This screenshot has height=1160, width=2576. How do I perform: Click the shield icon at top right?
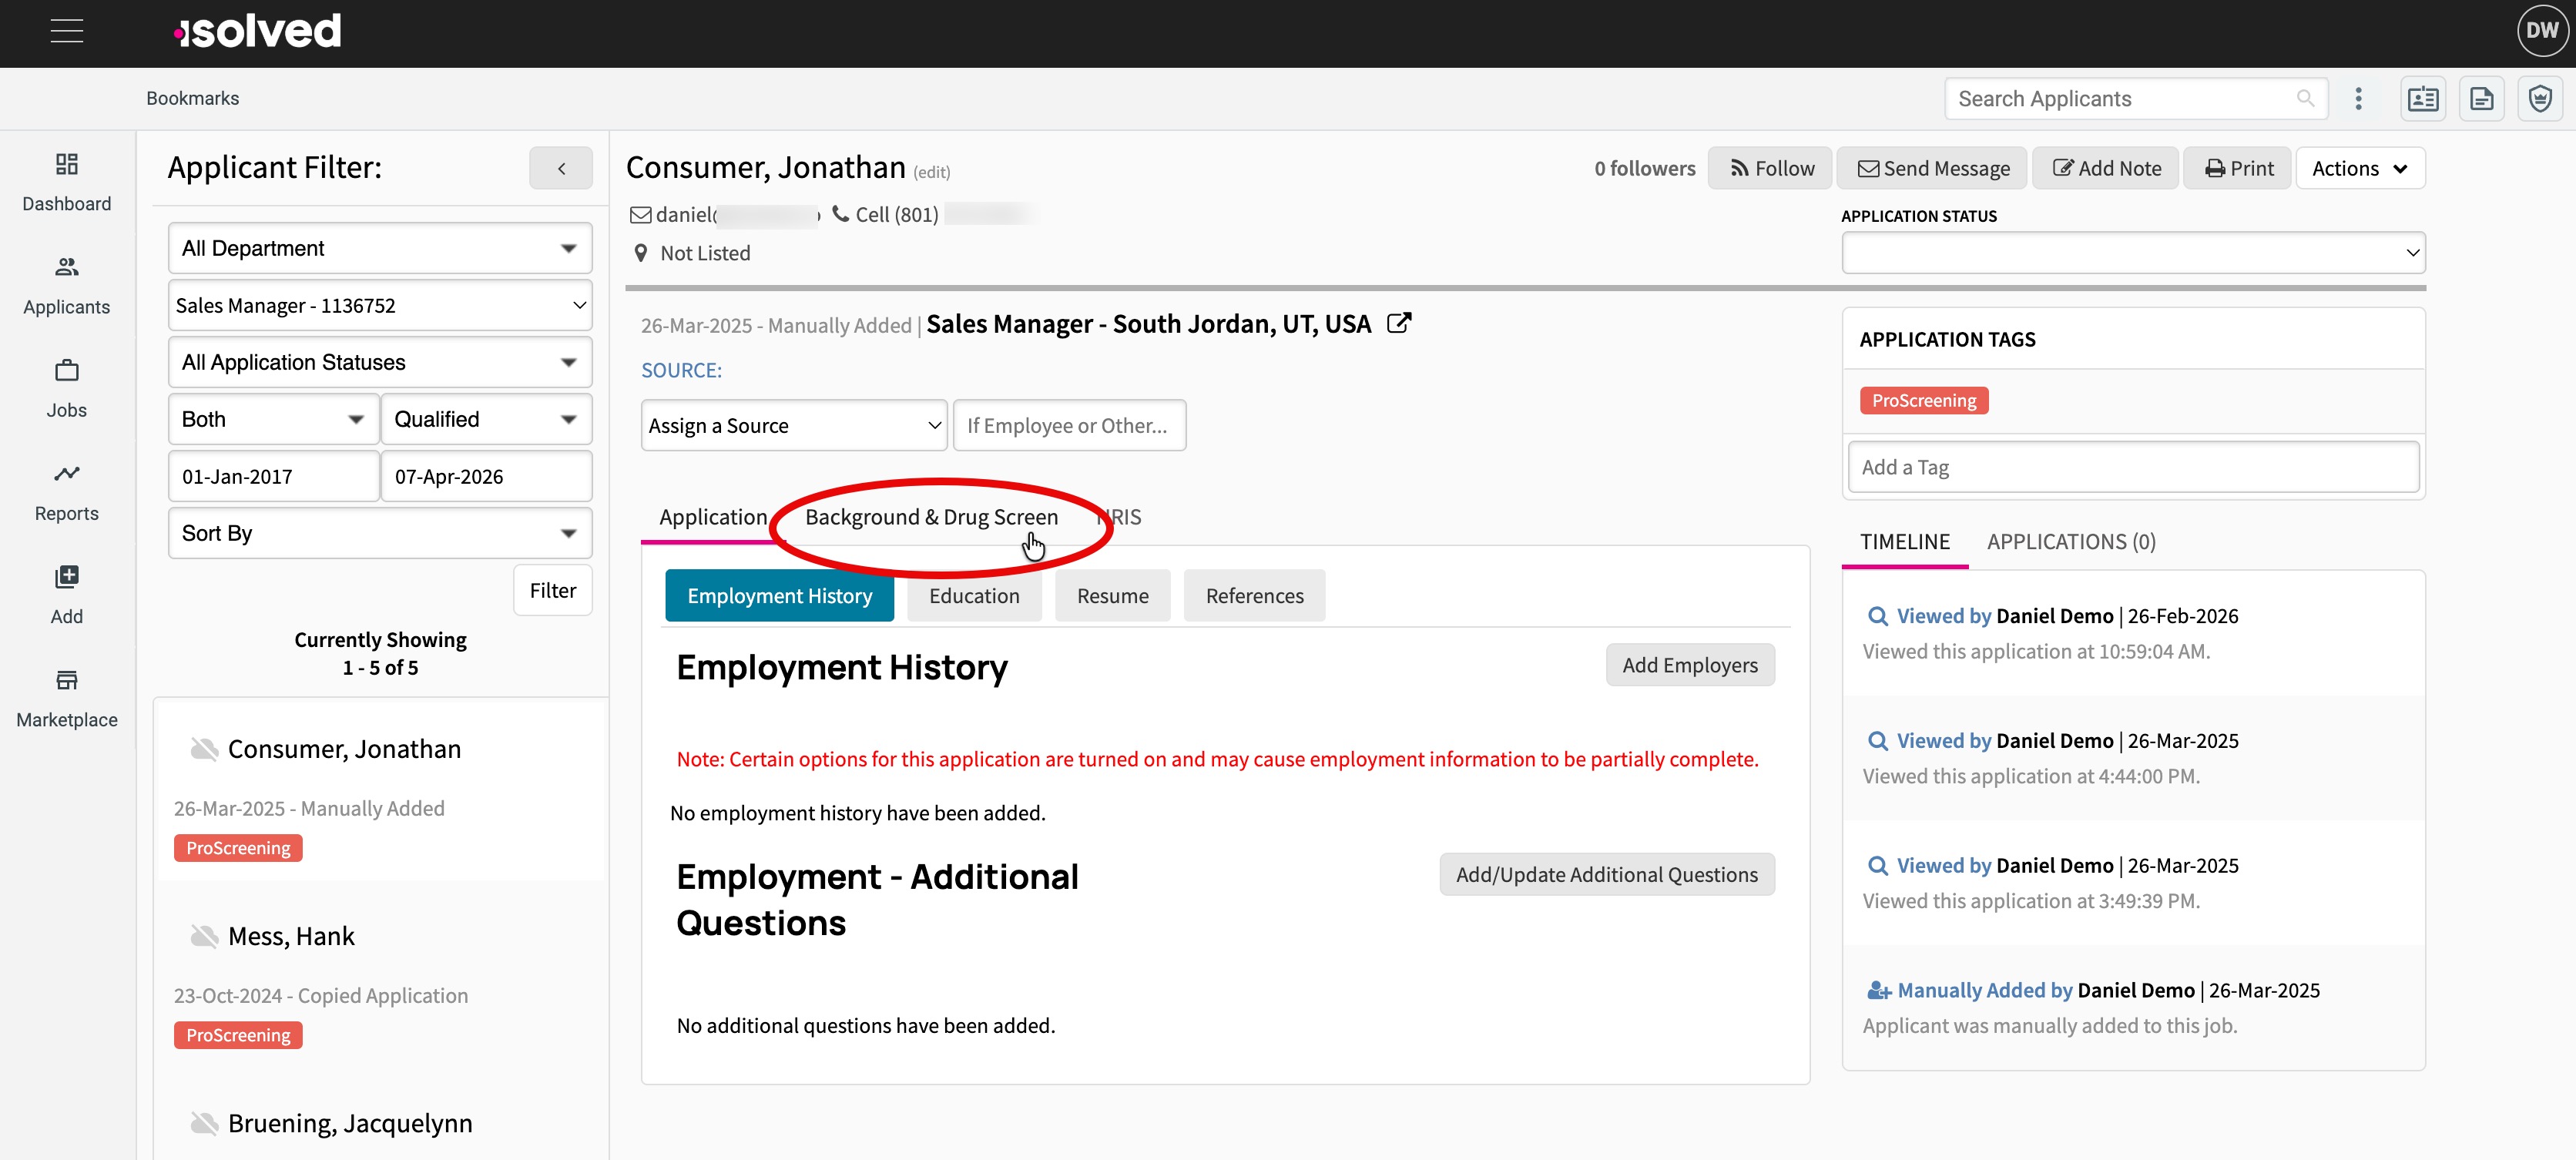point(2540,99)
